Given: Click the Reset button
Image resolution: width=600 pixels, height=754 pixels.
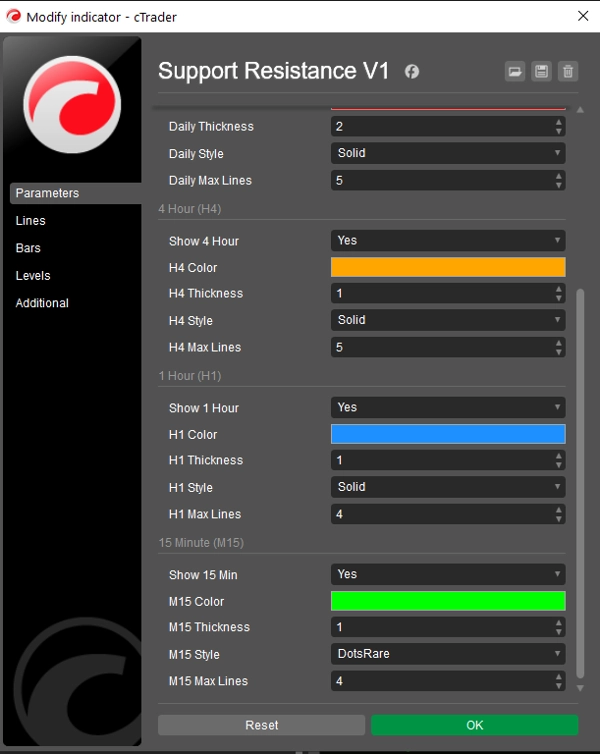Looking at the screenshot, I should coord(262,725).
